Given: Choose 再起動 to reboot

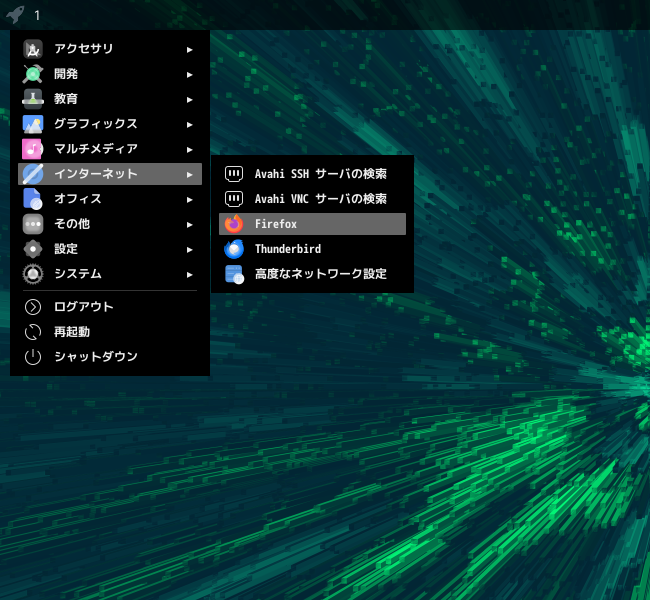Looking at the screenshot, I should point(110,332).
